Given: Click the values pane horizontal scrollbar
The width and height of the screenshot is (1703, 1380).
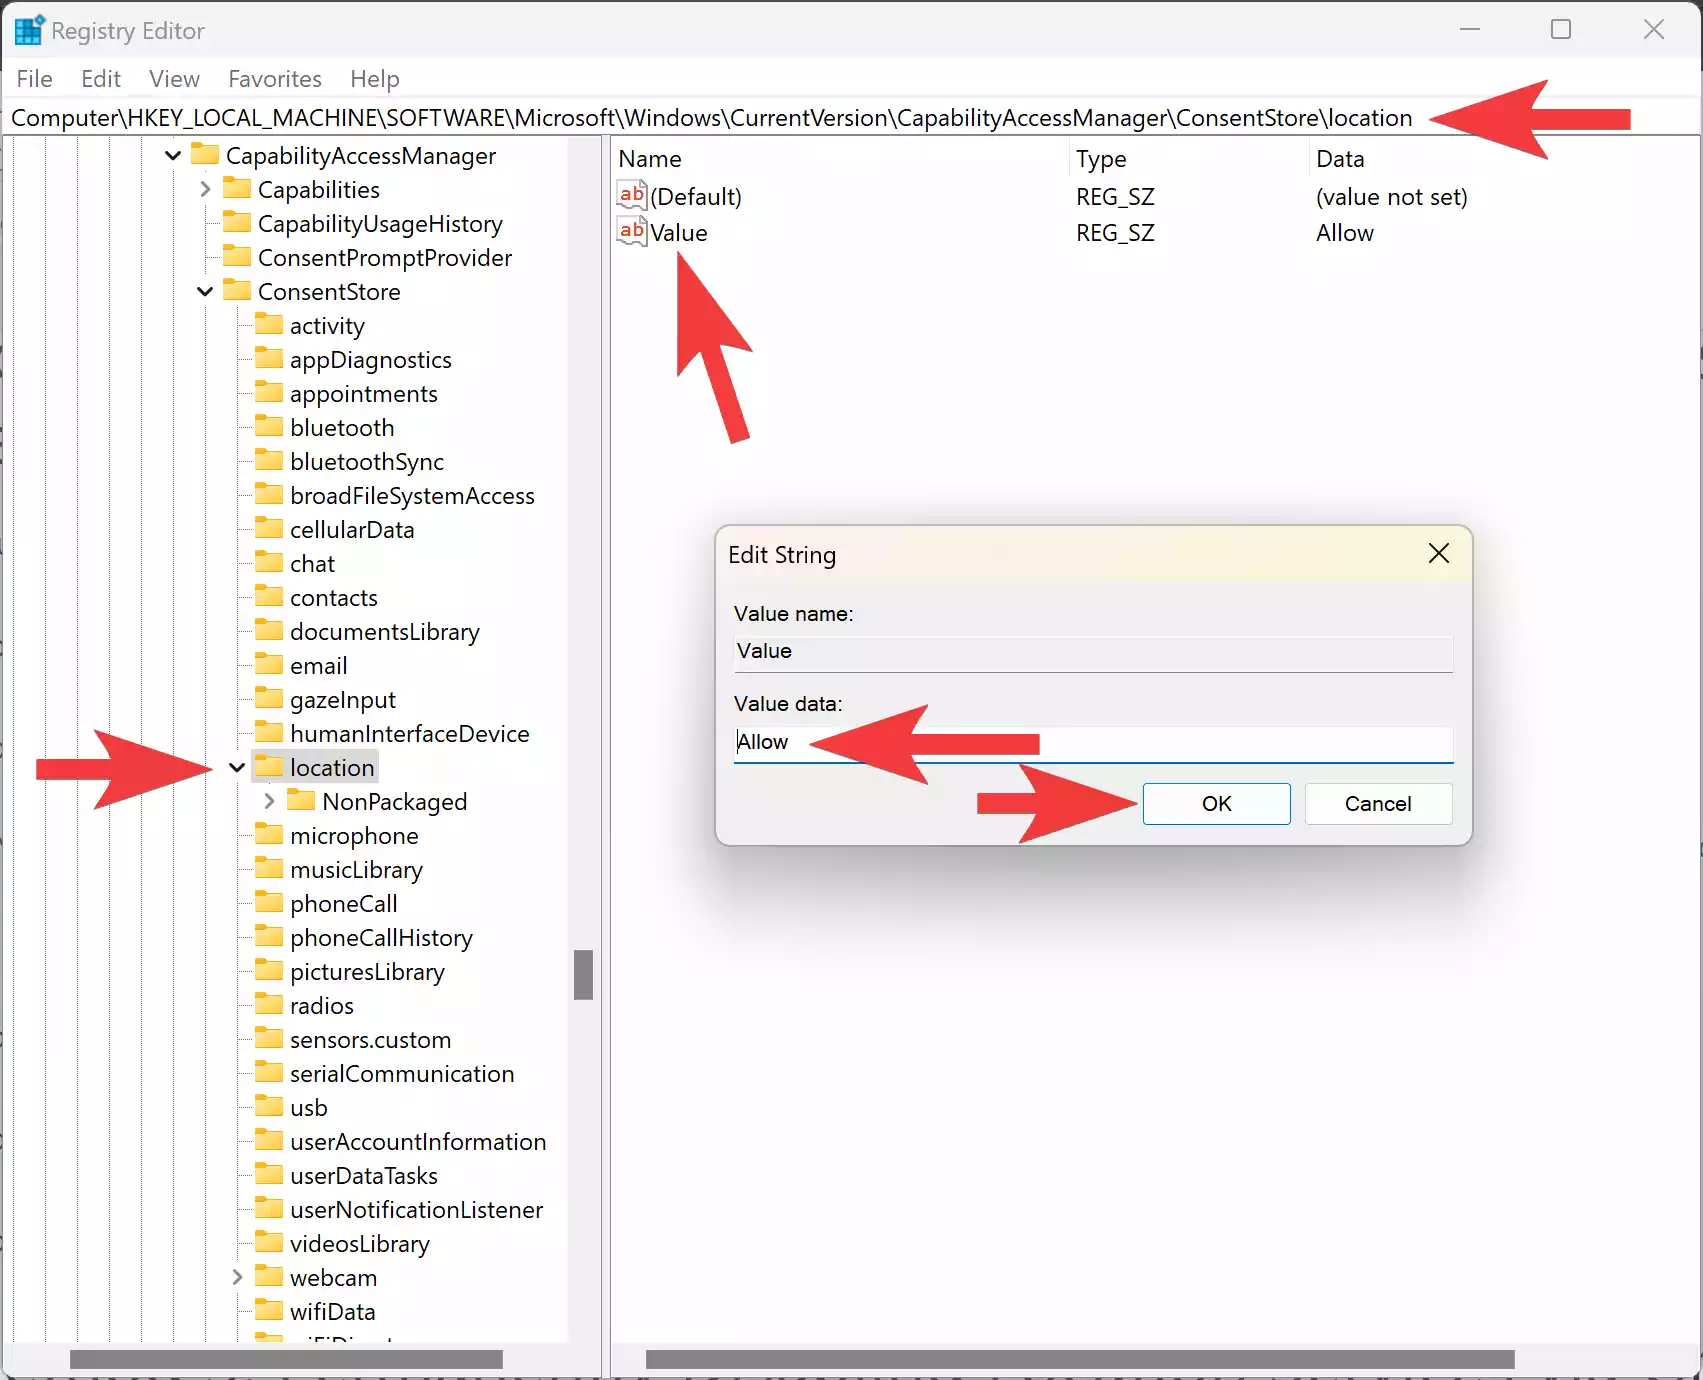Looking at the screenshot, I should (x=1080, y=1359).
